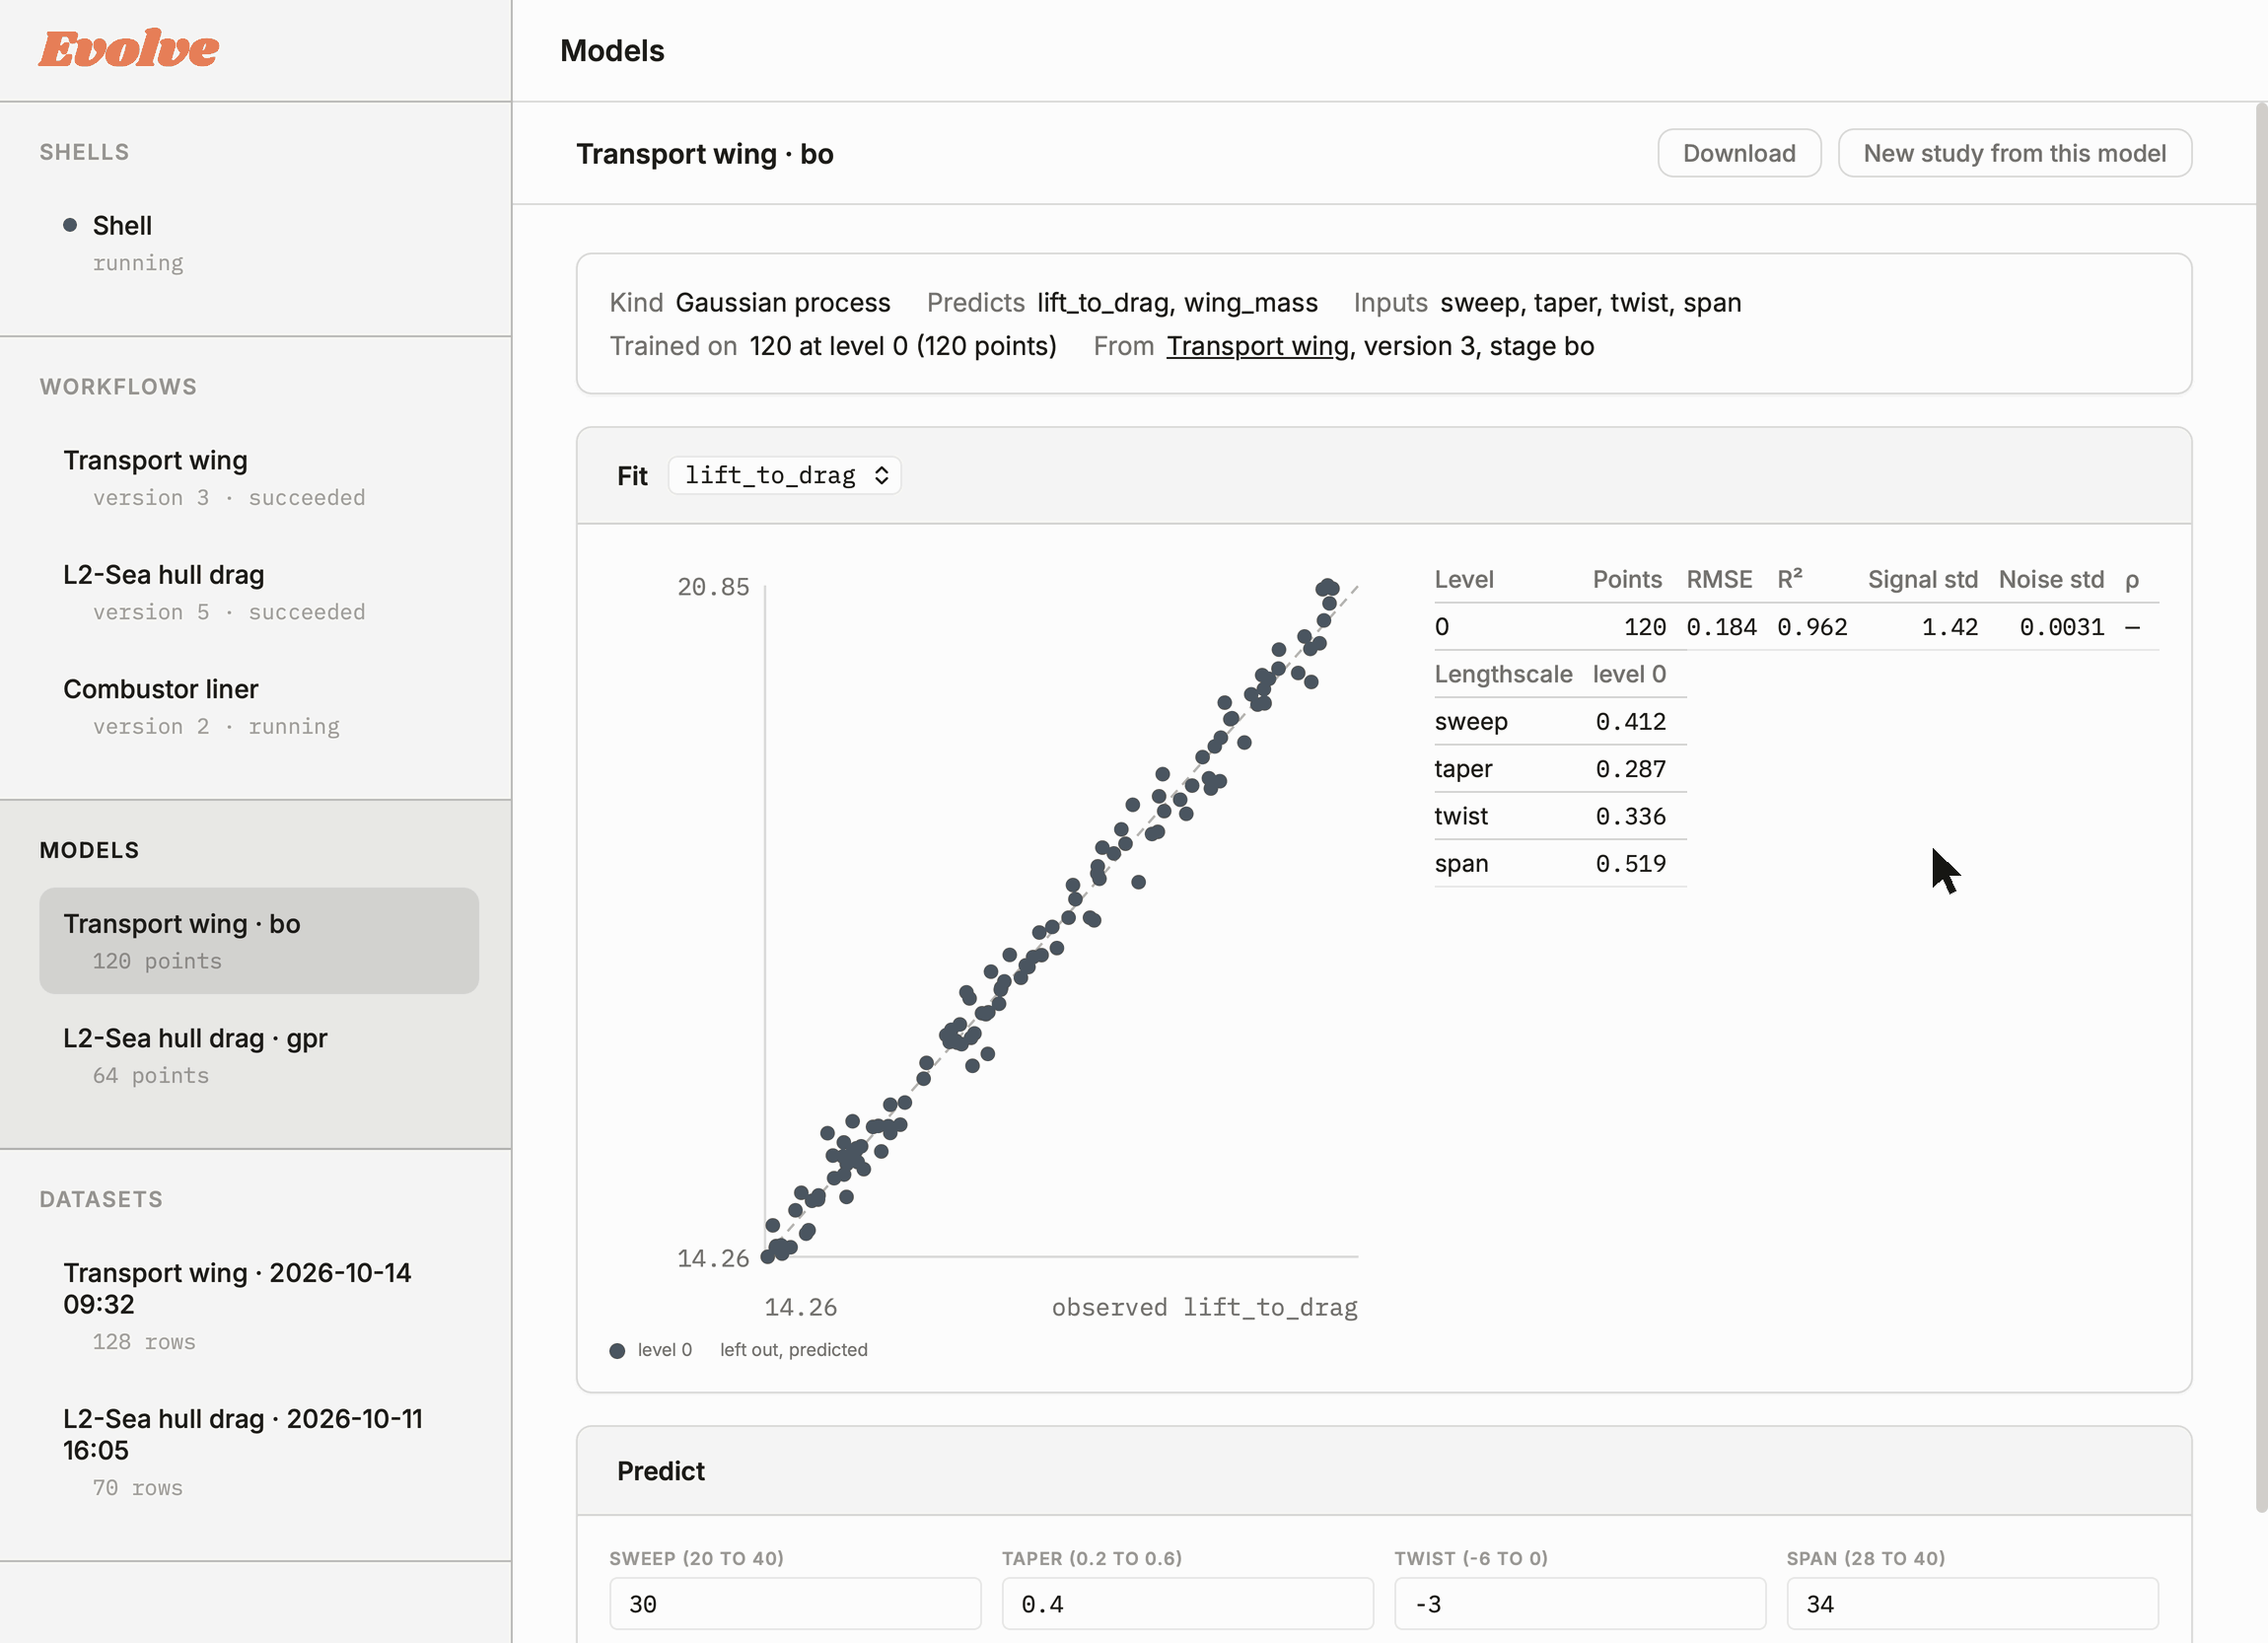Select the L2-Sea hull drag · gpr model
The image size is (2268, 1643).
click(259, 1055)
